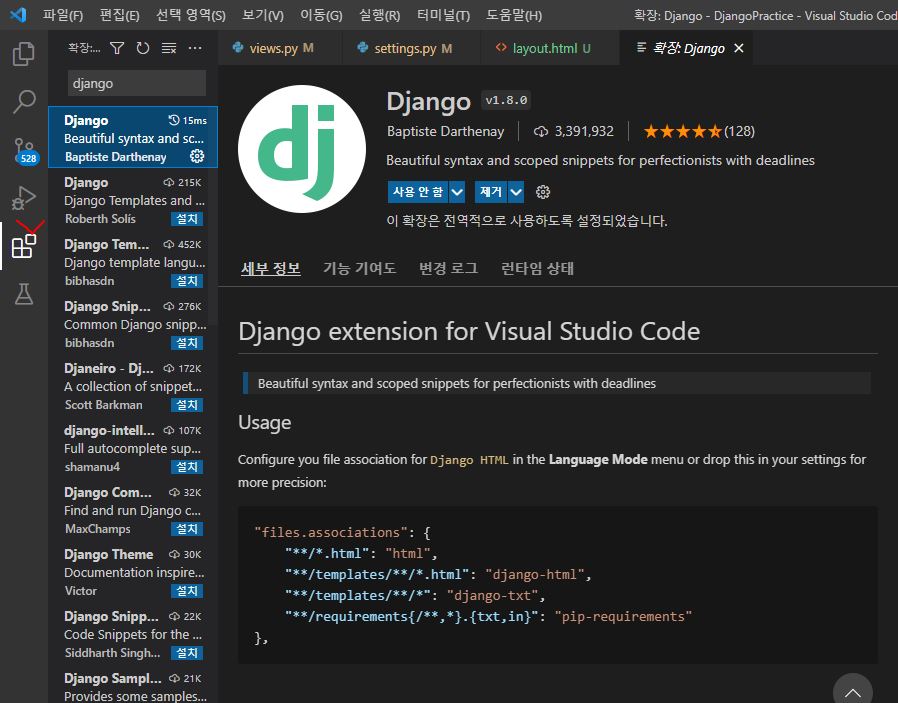Select the 세부 정보 details tab

tap(270, 268)
